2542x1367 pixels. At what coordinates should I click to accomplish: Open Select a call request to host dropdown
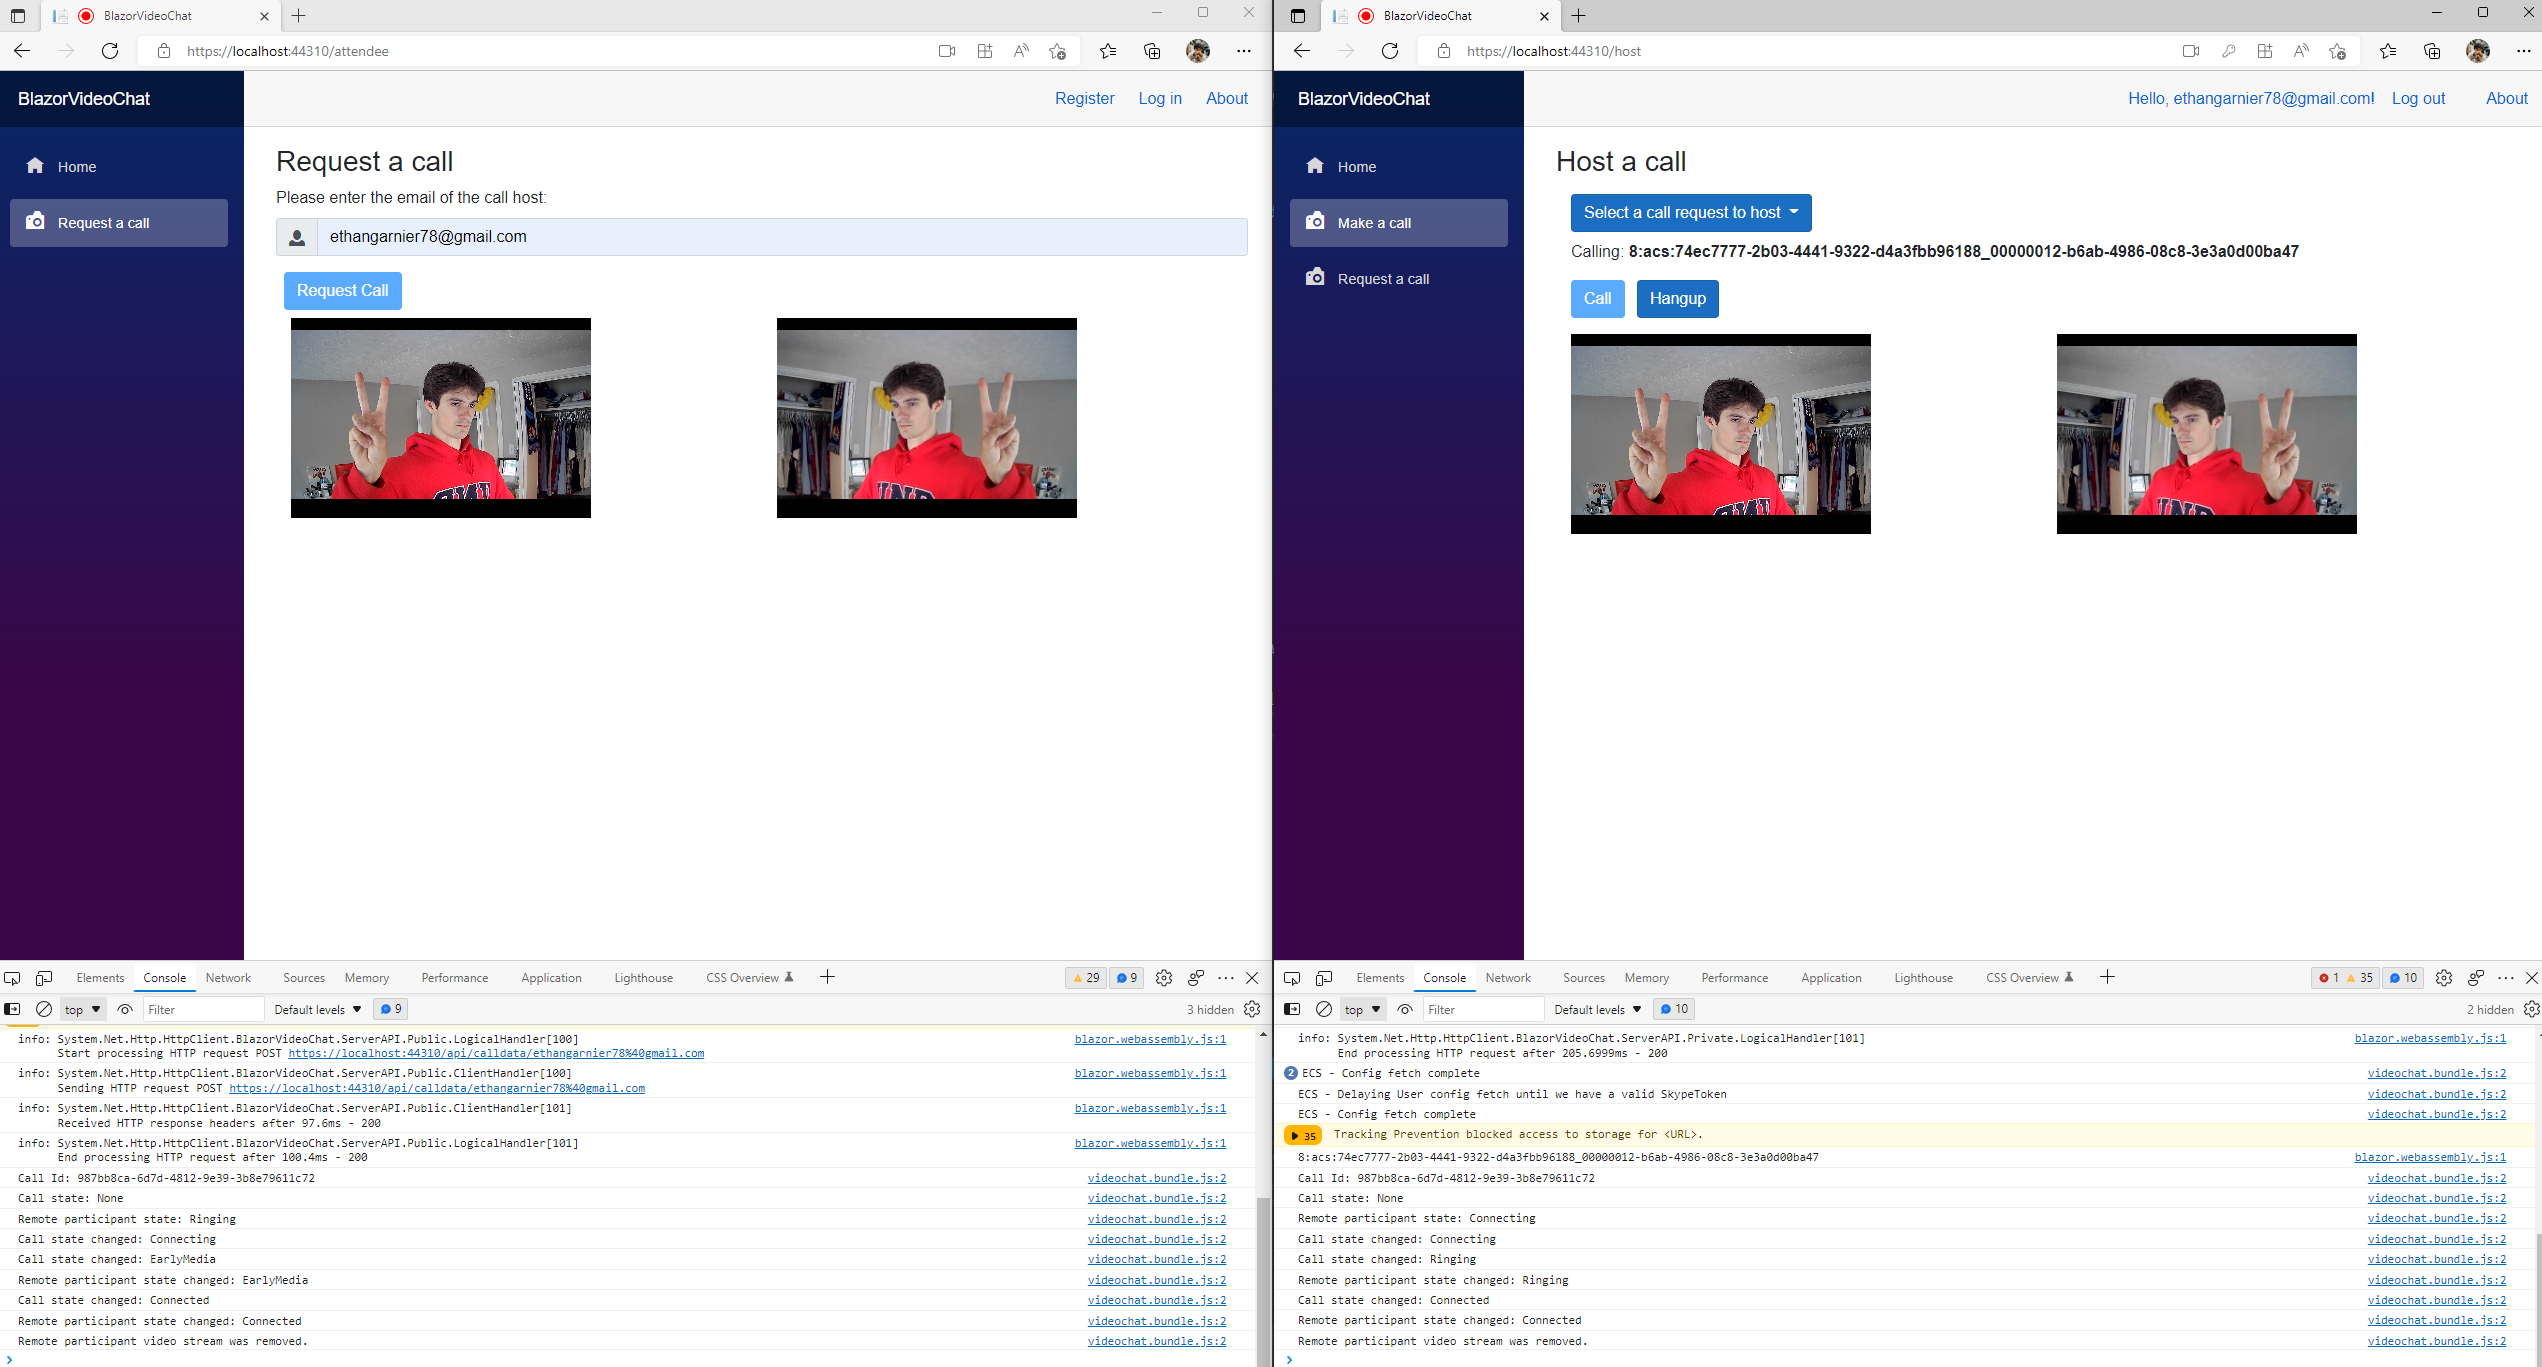(1690, 212)
